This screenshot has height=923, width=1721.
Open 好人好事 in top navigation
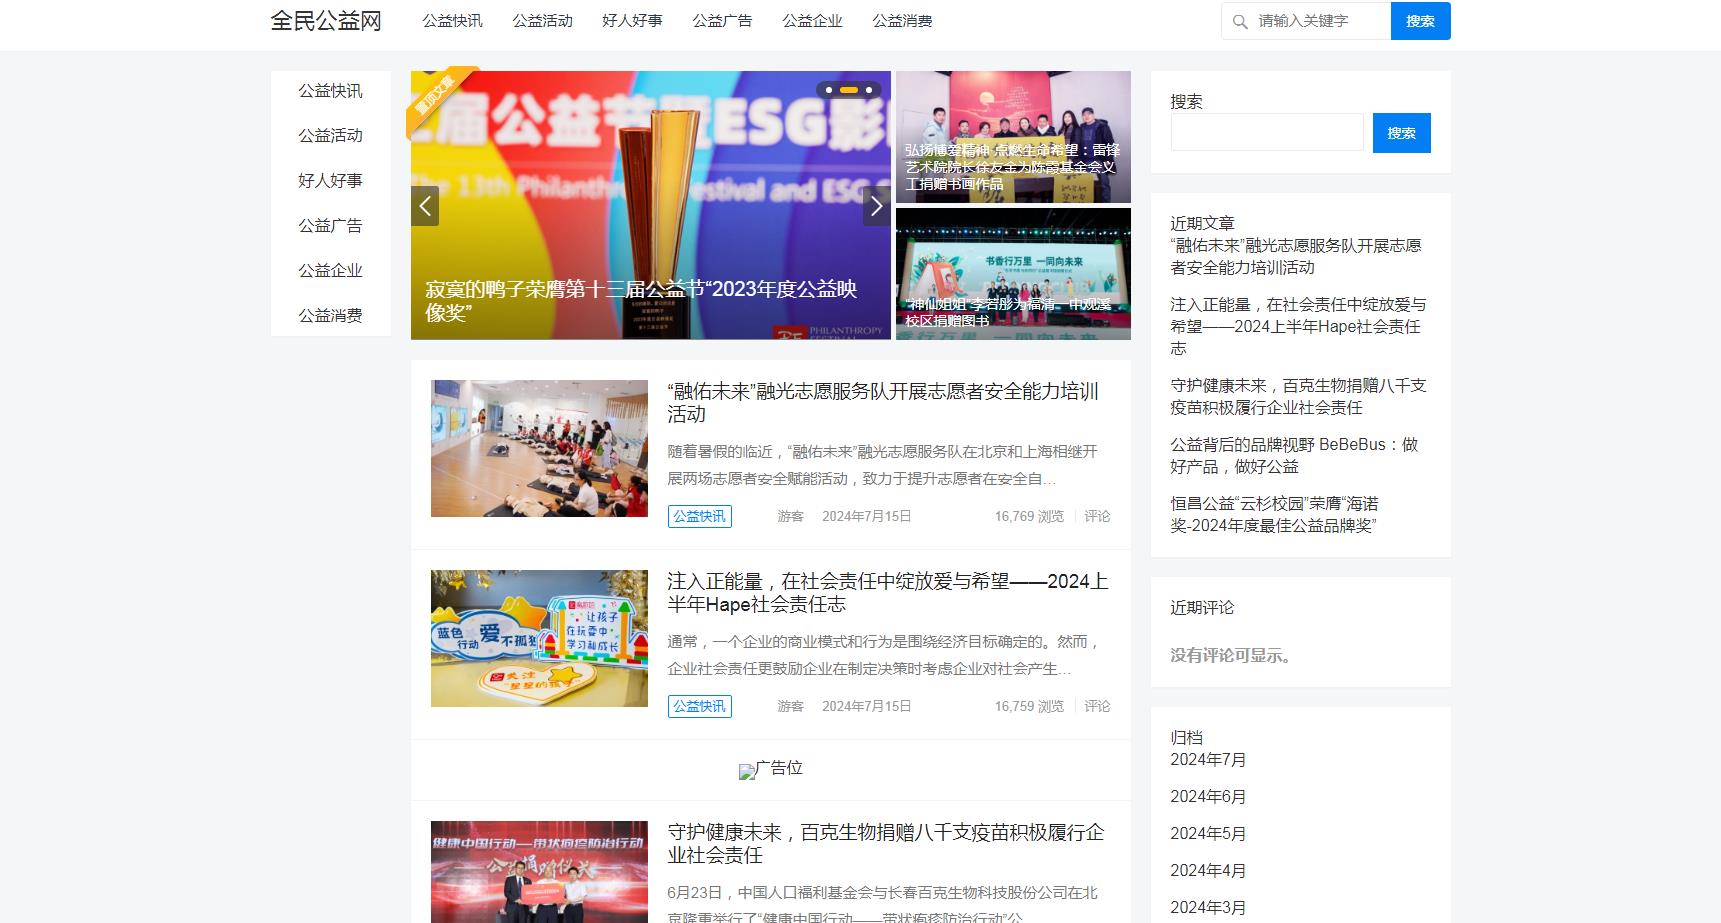coord(632,21)
